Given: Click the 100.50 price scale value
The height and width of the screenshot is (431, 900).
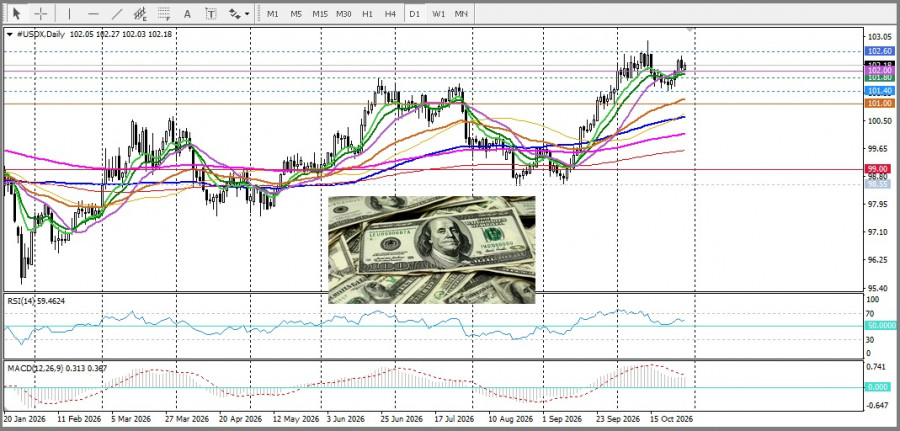Looking at the screenshot, I should click(x=879, y=121).
